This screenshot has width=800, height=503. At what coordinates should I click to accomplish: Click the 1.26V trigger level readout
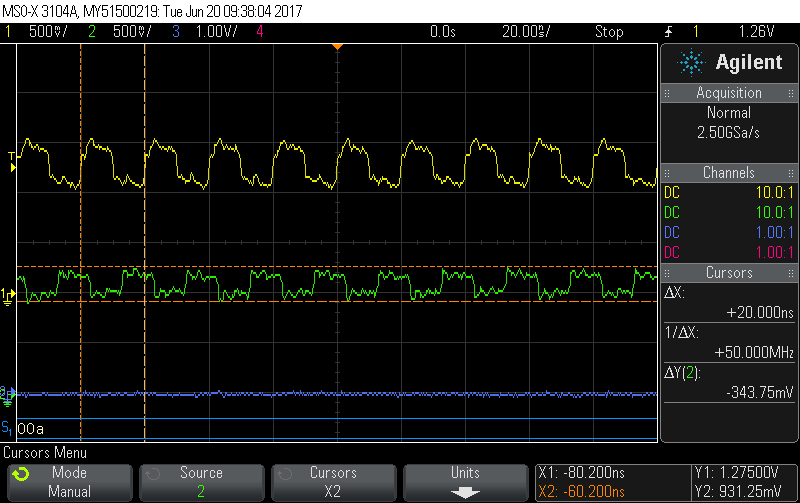tap(757, 32)
